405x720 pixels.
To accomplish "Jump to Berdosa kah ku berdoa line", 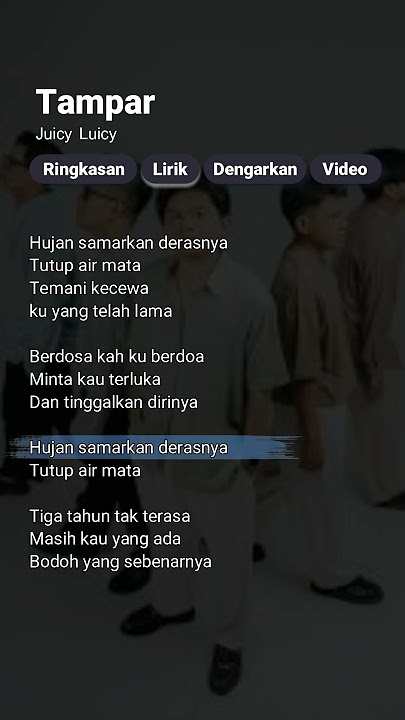I will [x=117, y=356].
